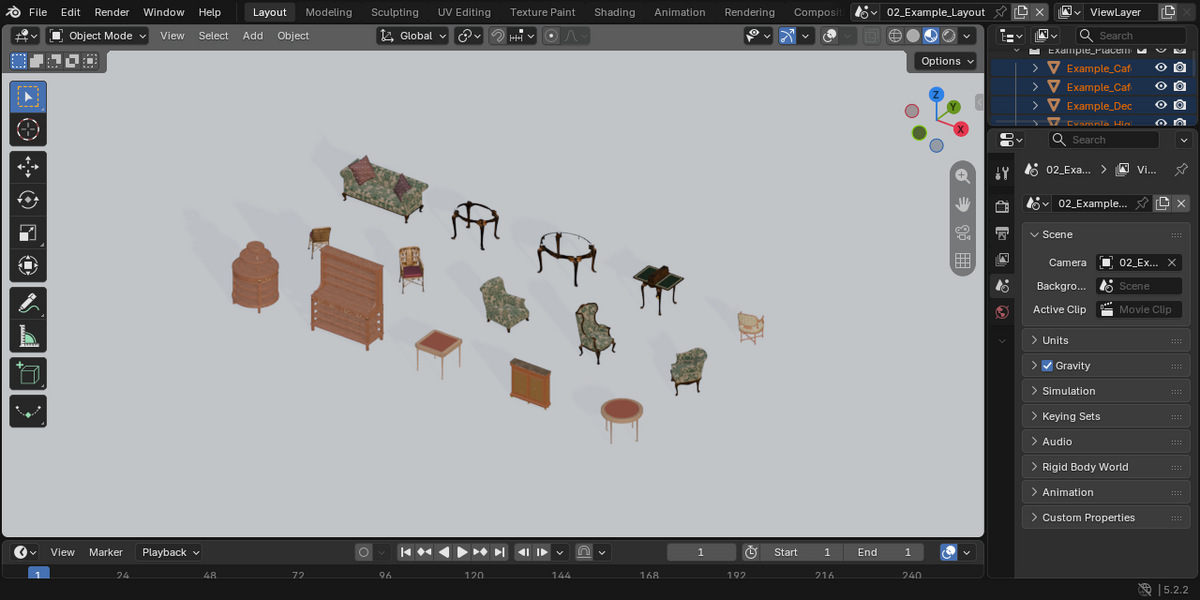
Task: Click select mode Extend icon
Action: click(x=37, y=61)
